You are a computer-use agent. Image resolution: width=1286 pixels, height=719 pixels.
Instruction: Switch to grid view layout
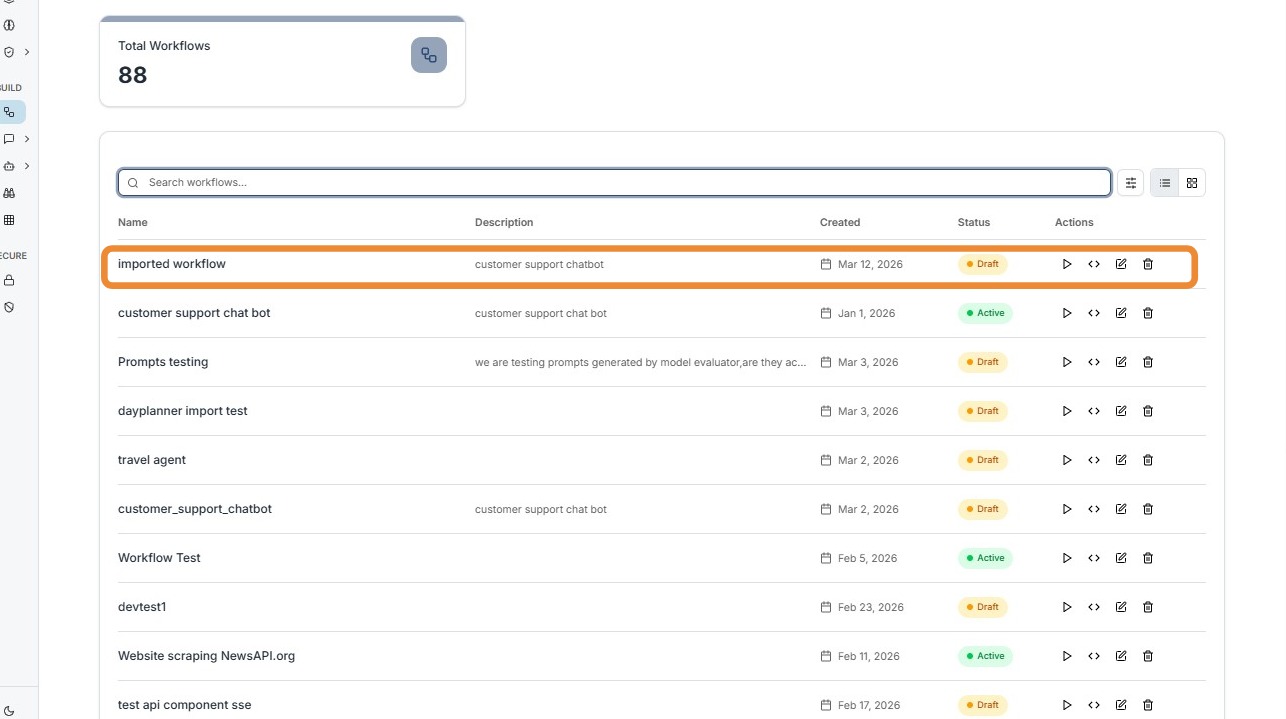click(x=1192, y=183)
